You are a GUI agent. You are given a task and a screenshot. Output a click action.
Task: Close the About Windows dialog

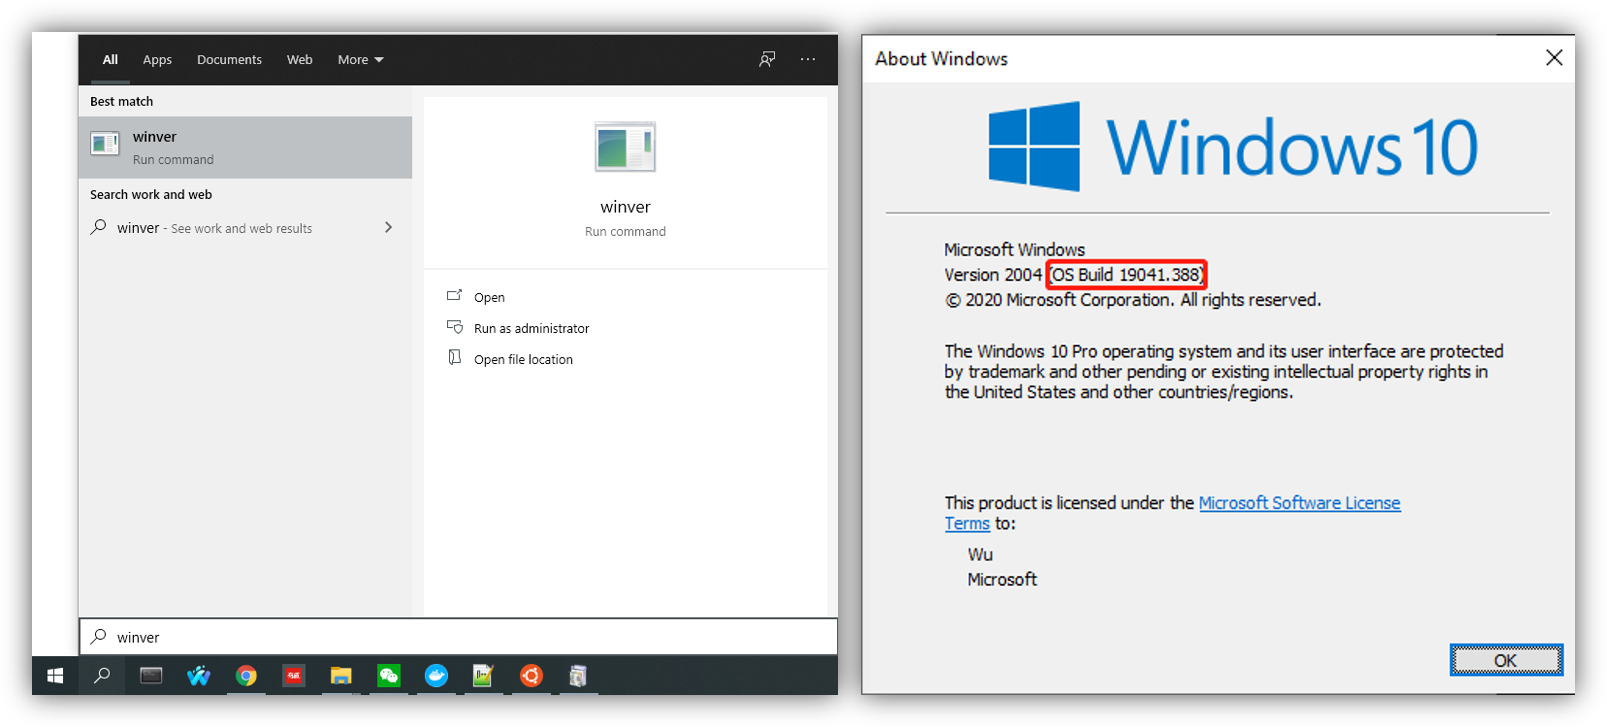[1554, 58]
